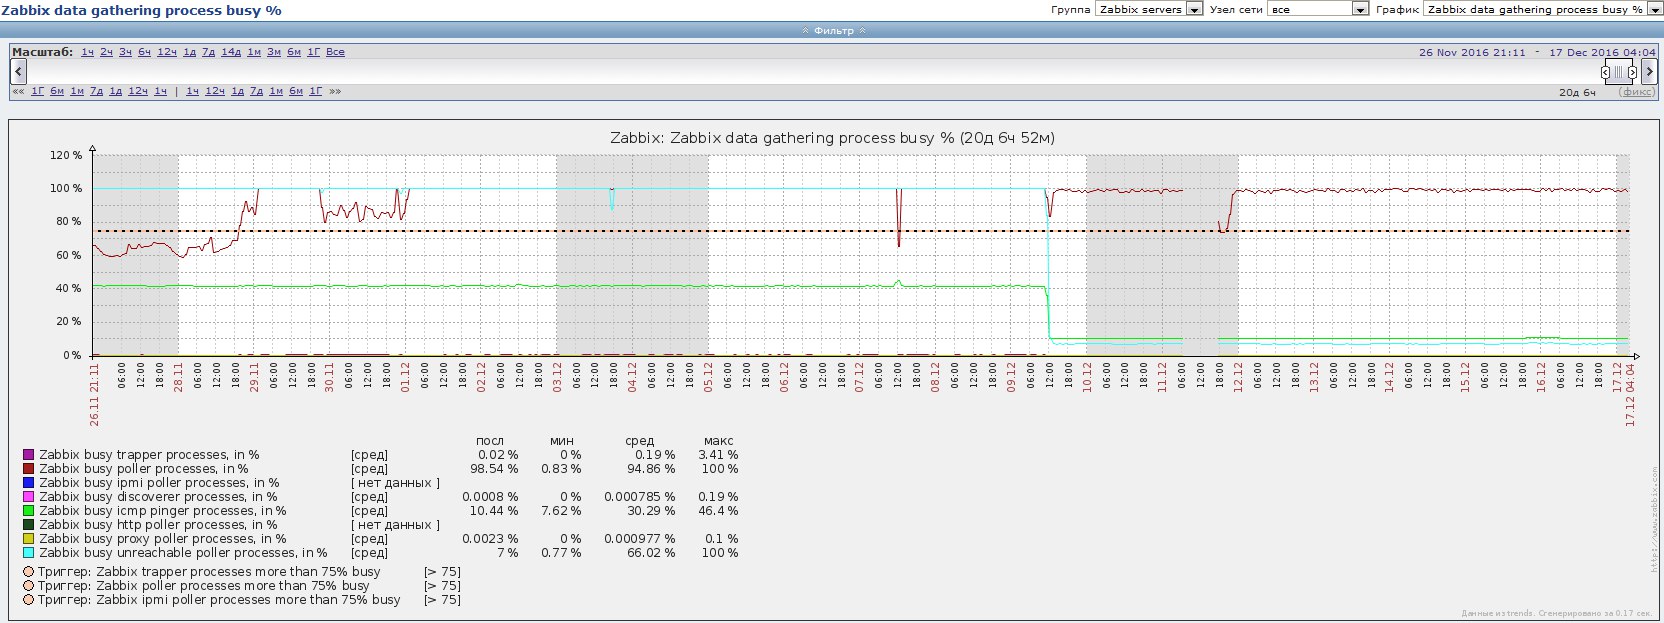Click the 46.4 % max value for icmp pinger
The image size is (1664, 623).
click(718, 511)
